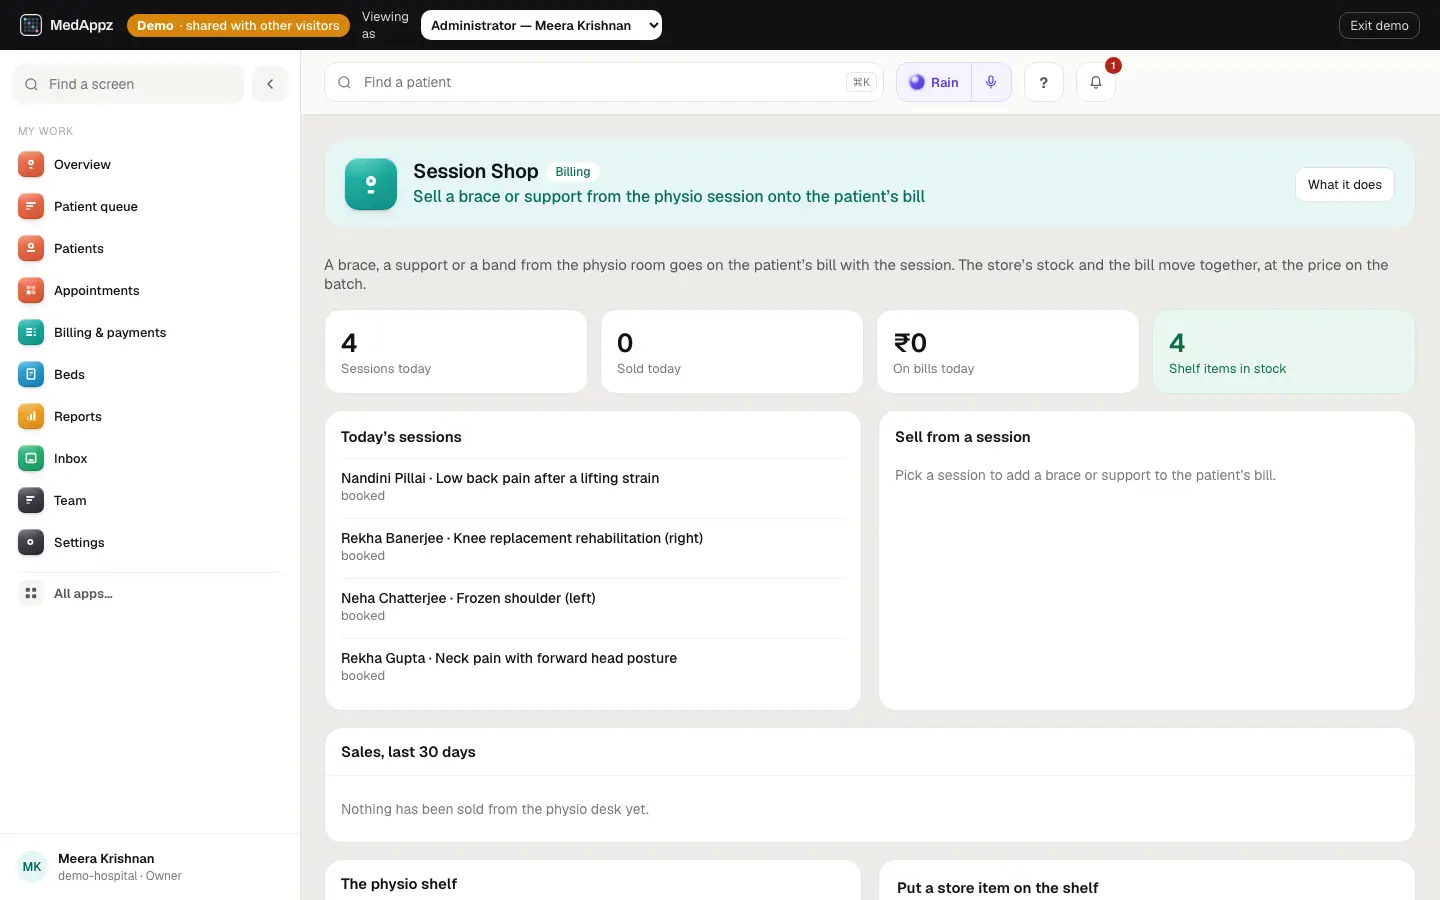Screen dimensions: 1440x900
Task: Open the Settings sidebar icon
Action: click(x=31, y=542)
